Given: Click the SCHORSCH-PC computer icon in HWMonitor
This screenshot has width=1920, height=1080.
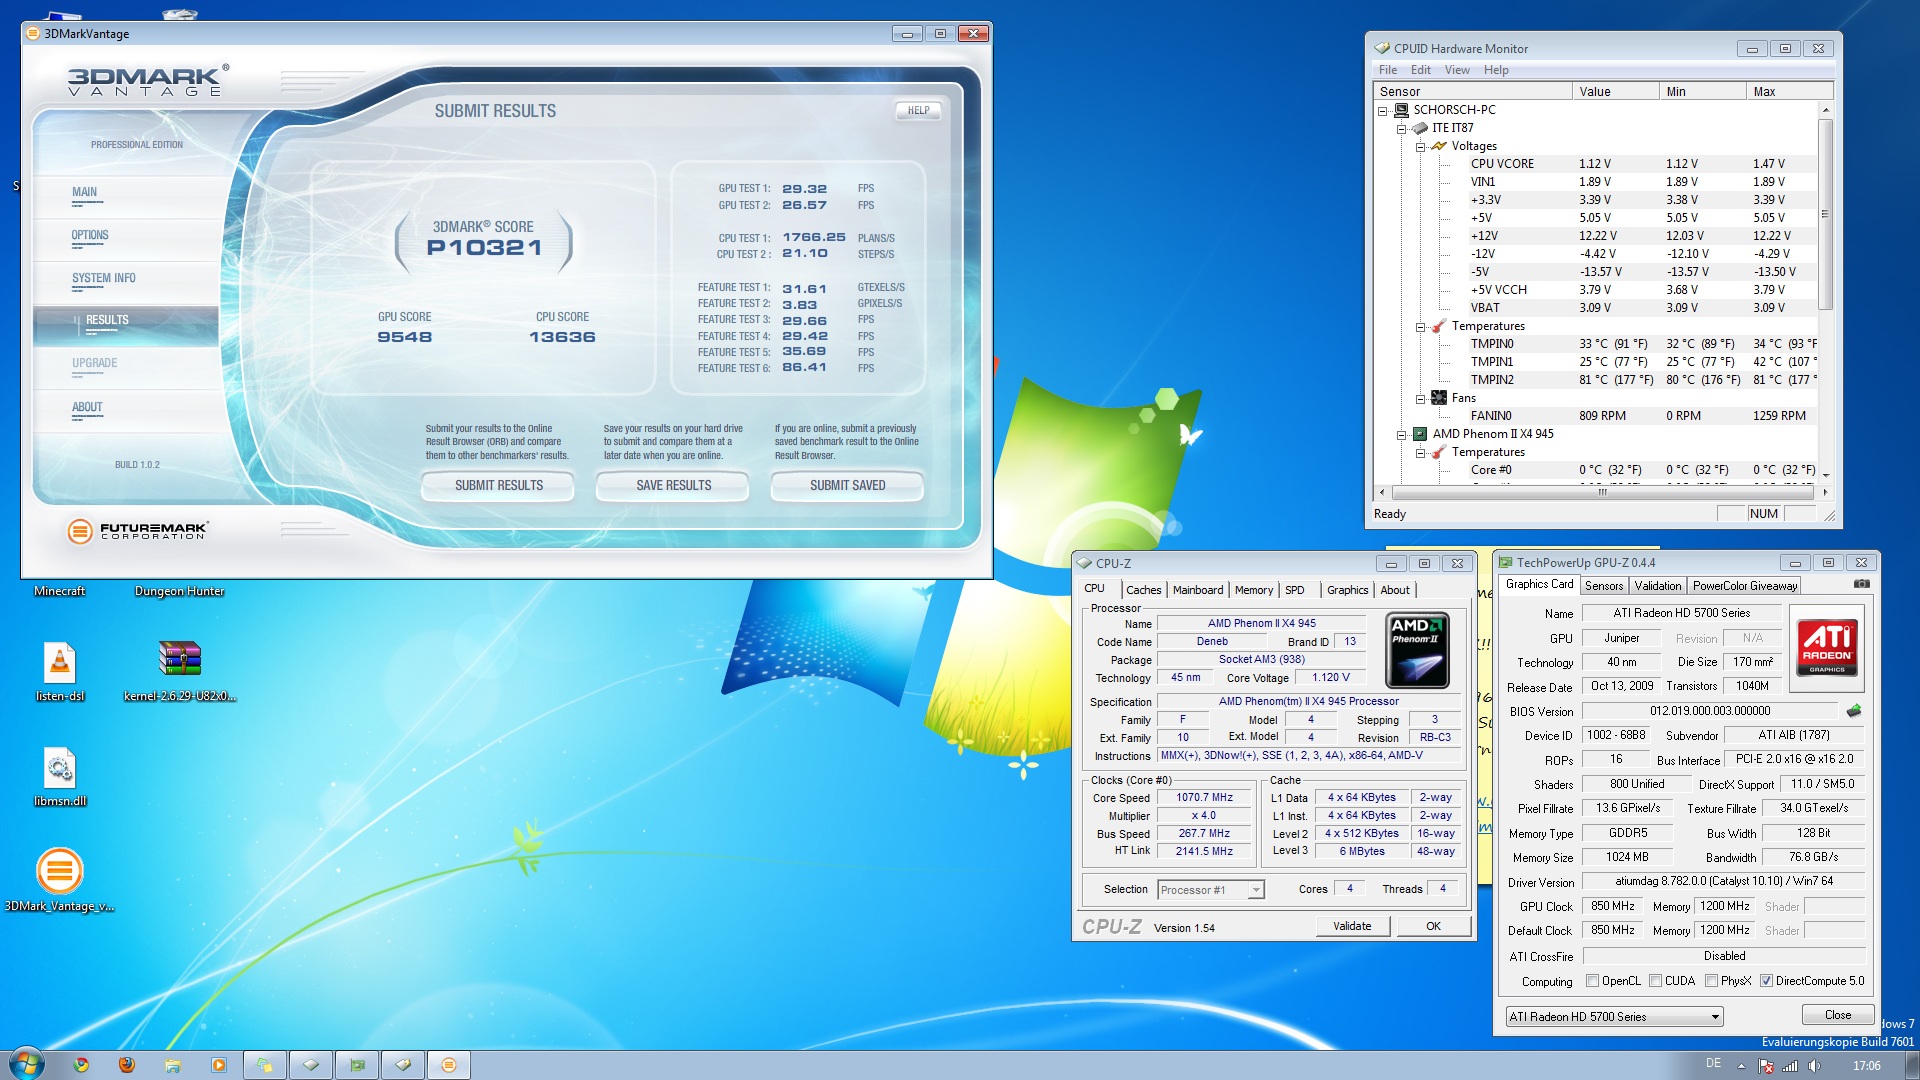Looking at the screenshot, I should [x=1402, y=110].
